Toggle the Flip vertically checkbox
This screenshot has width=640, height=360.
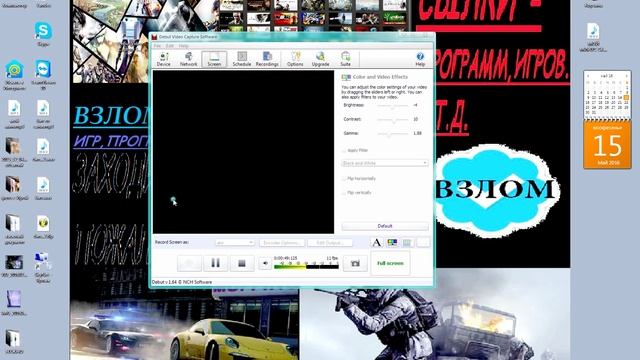344,193
